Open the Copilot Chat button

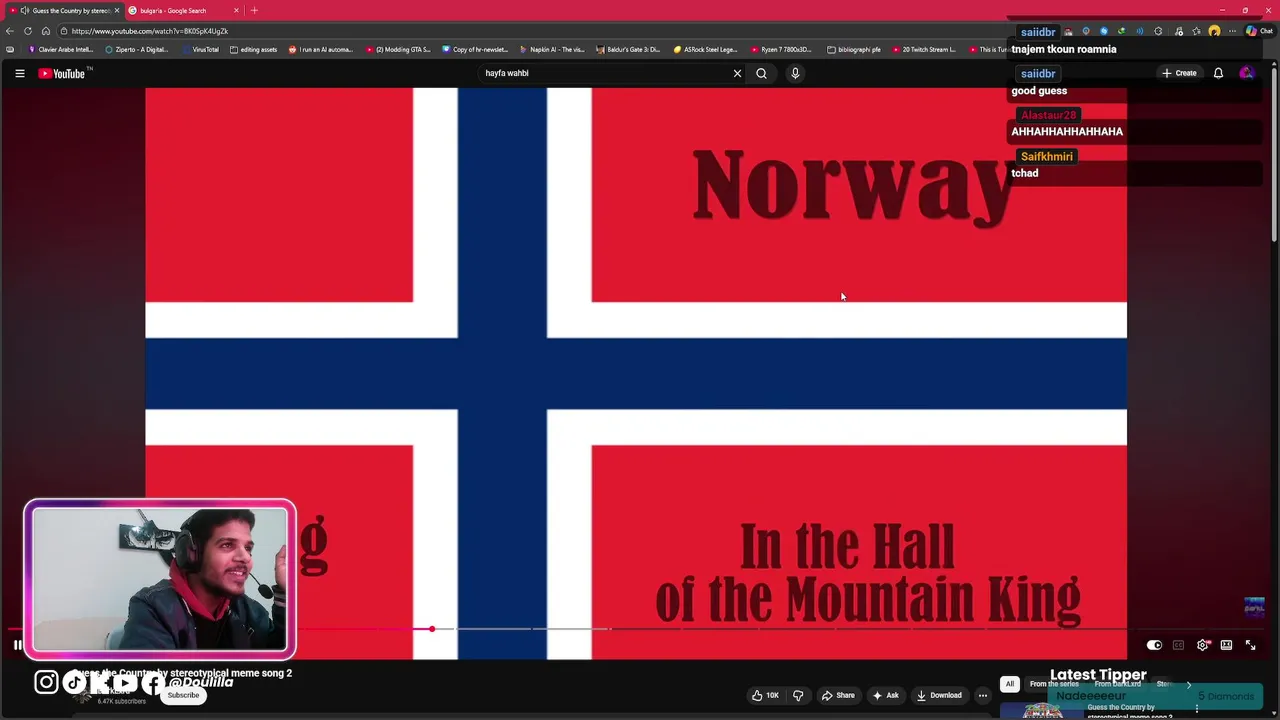(1258, 31)
